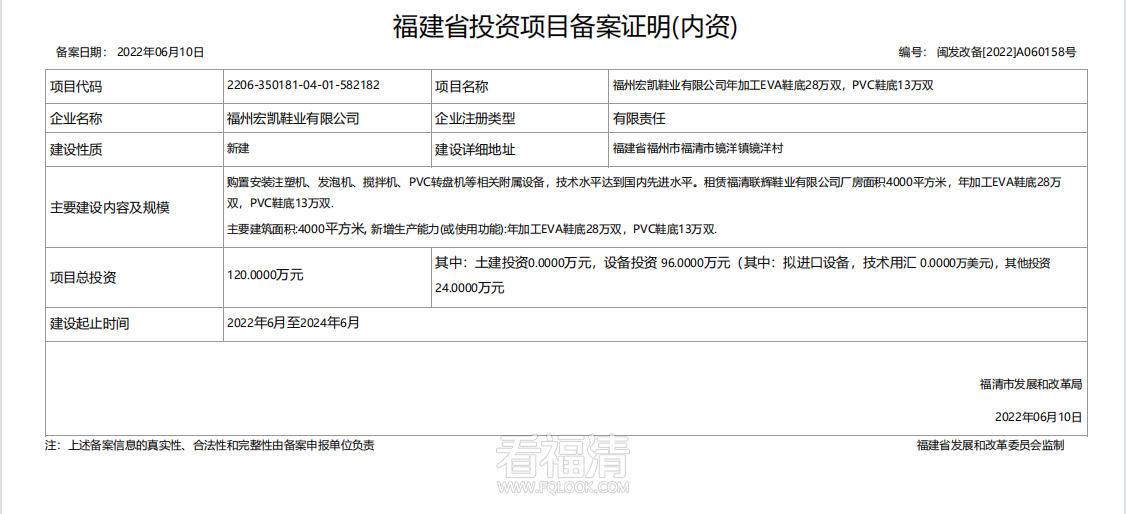Select the signature date 2022年06月10日 at bottom right
Viewport: 1126px width, 514px height.
tap(1038, 416)
